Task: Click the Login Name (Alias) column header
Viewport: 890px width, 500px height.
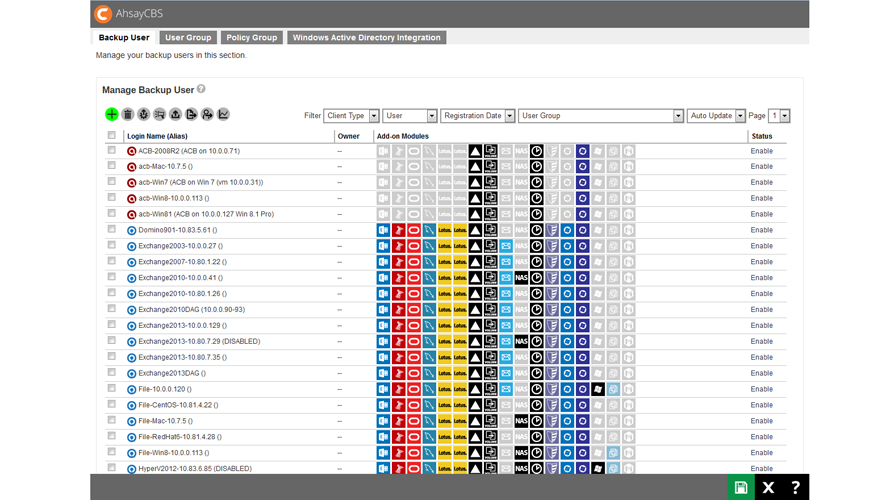Action: [157, 136]
